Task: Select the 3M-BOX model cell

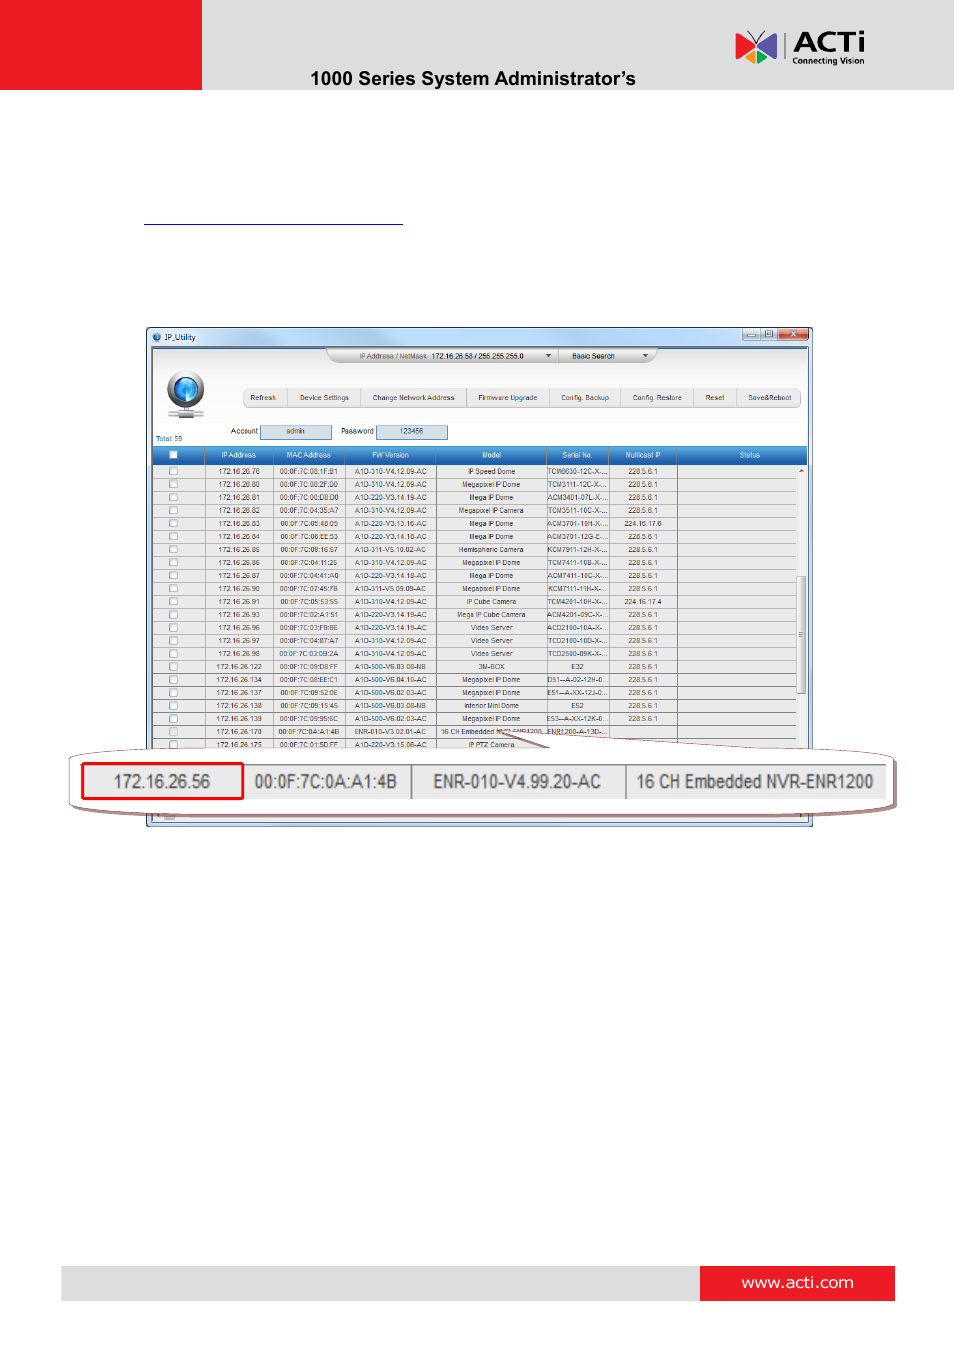Action: click(491, 666)
